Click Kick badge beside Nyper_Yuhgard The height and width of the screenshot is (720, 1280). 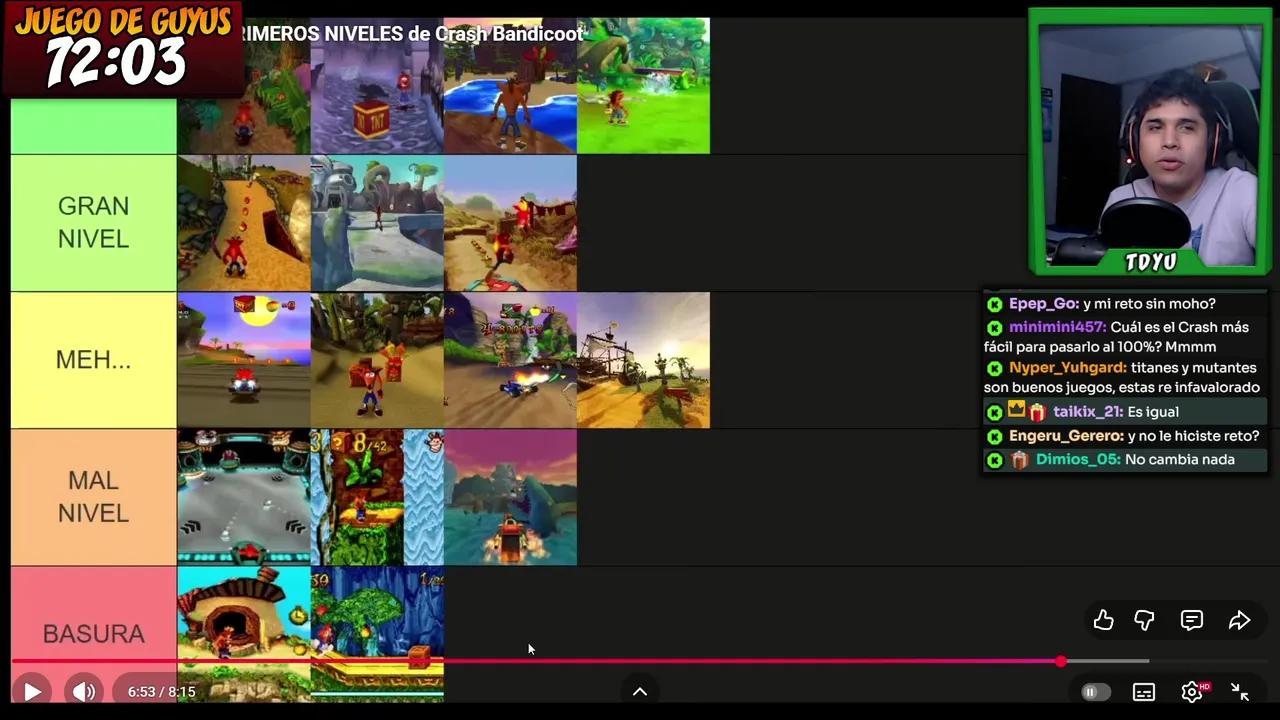tap(994, 368)
